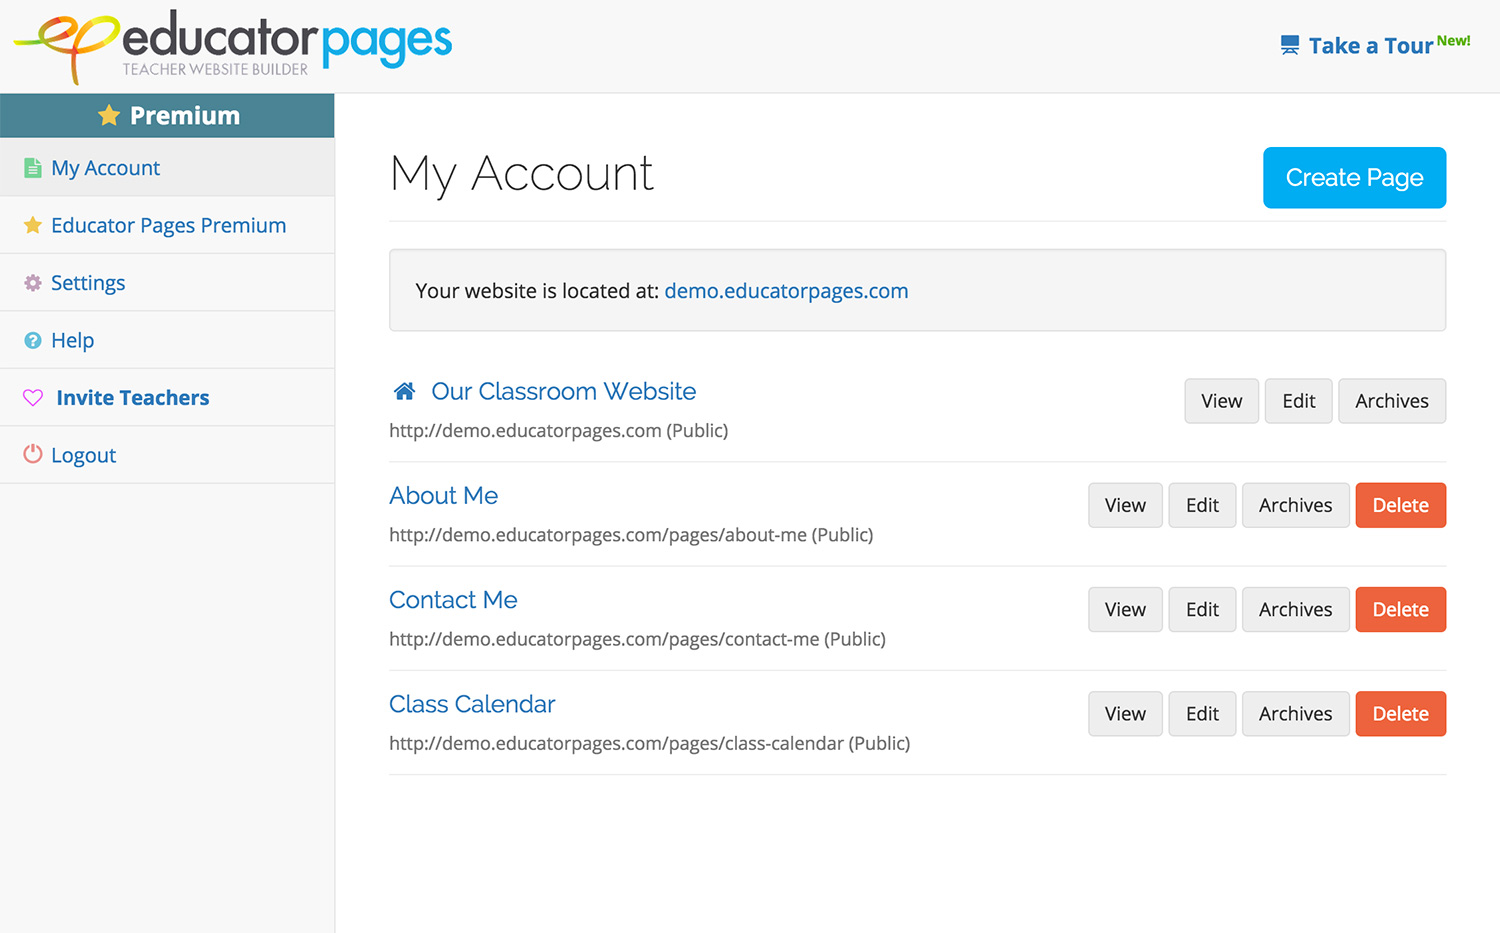Open Archives for Our Classroom Website
The height and width of the screenshot is (933, 1500).
(x=1392, y=401)
